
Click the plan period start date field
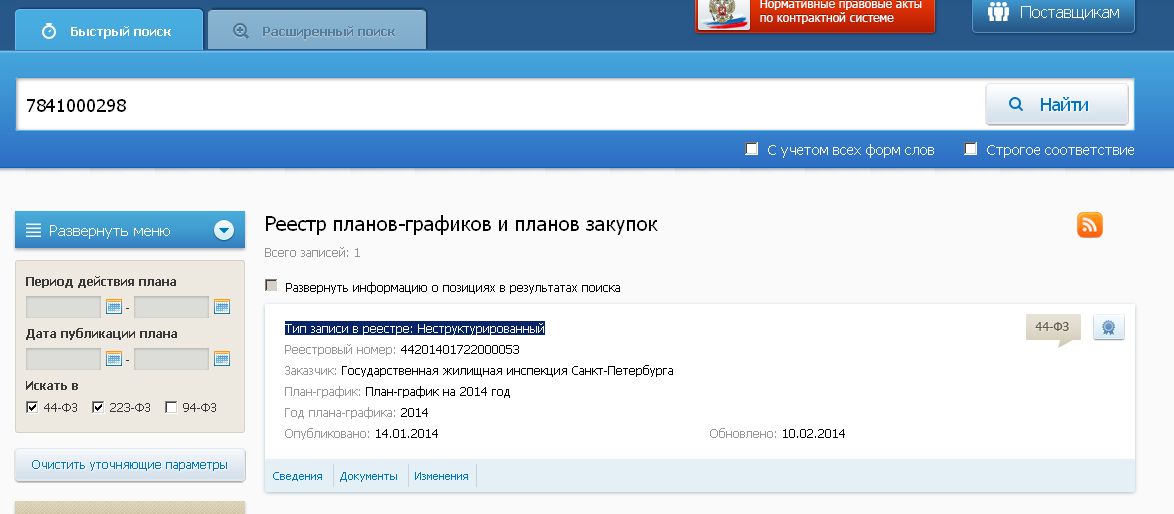(64, 307)
